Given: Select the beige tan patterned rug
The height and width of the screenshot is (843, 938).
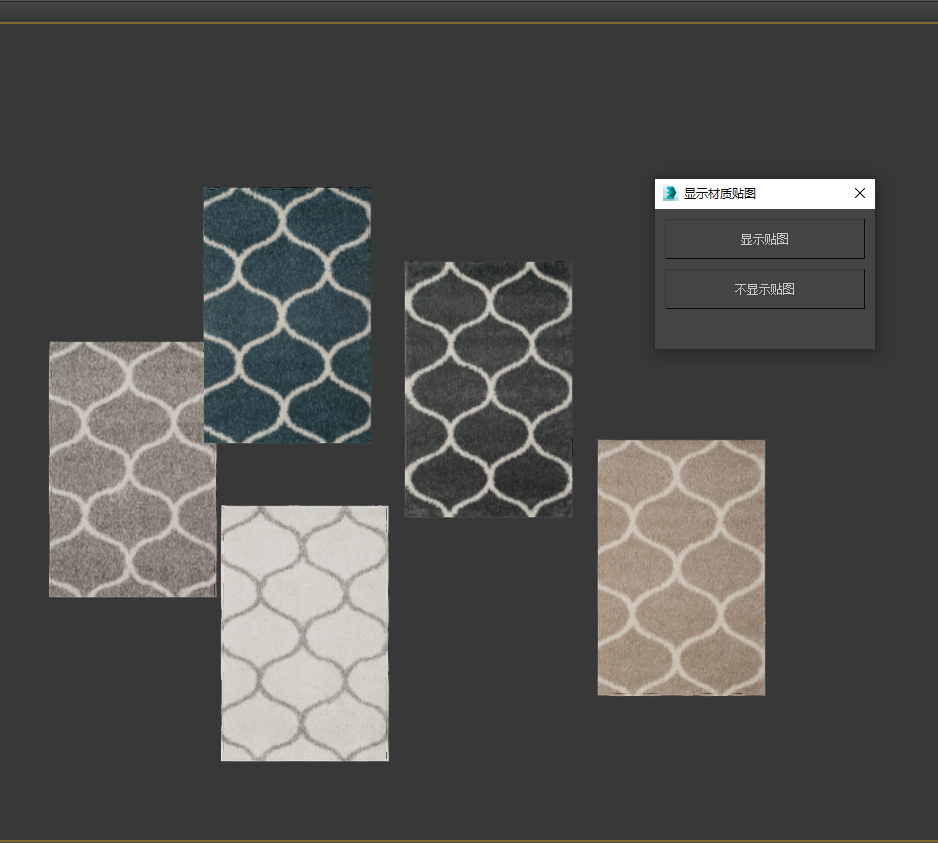Looking at the screenshot, I should [x=681, y=567].
